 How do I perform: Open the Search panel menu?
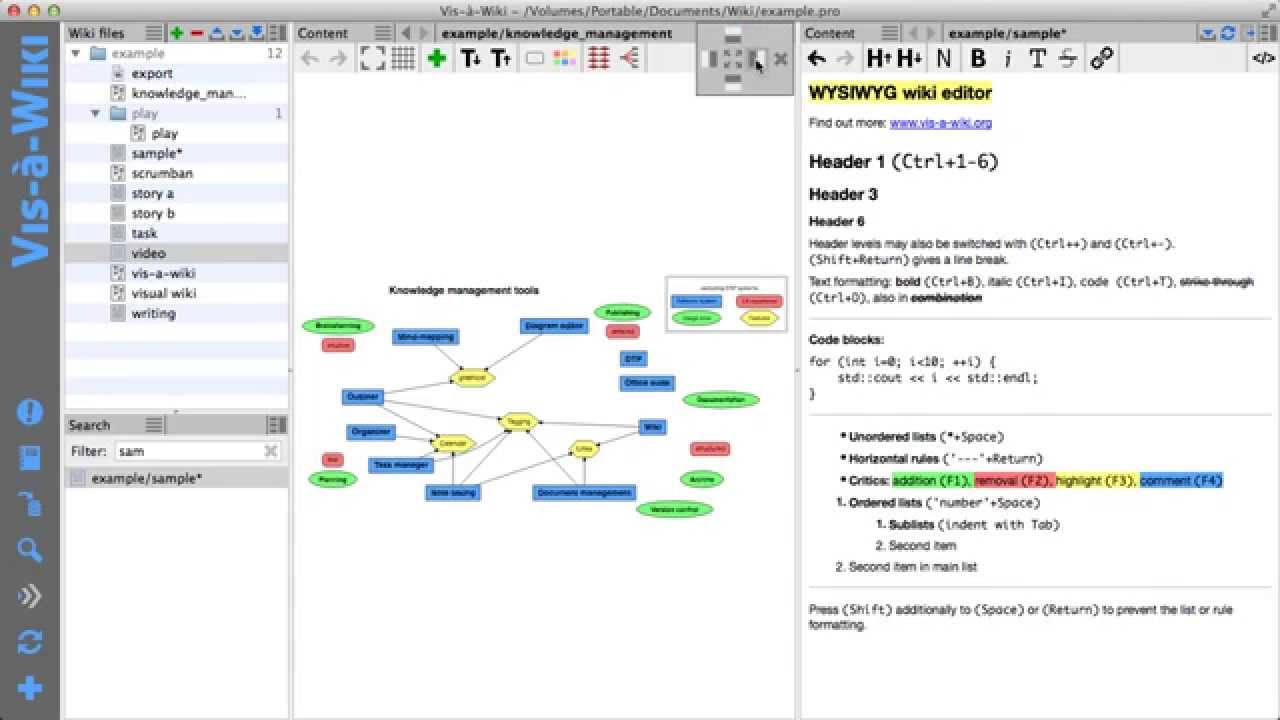tap(153, 425)
